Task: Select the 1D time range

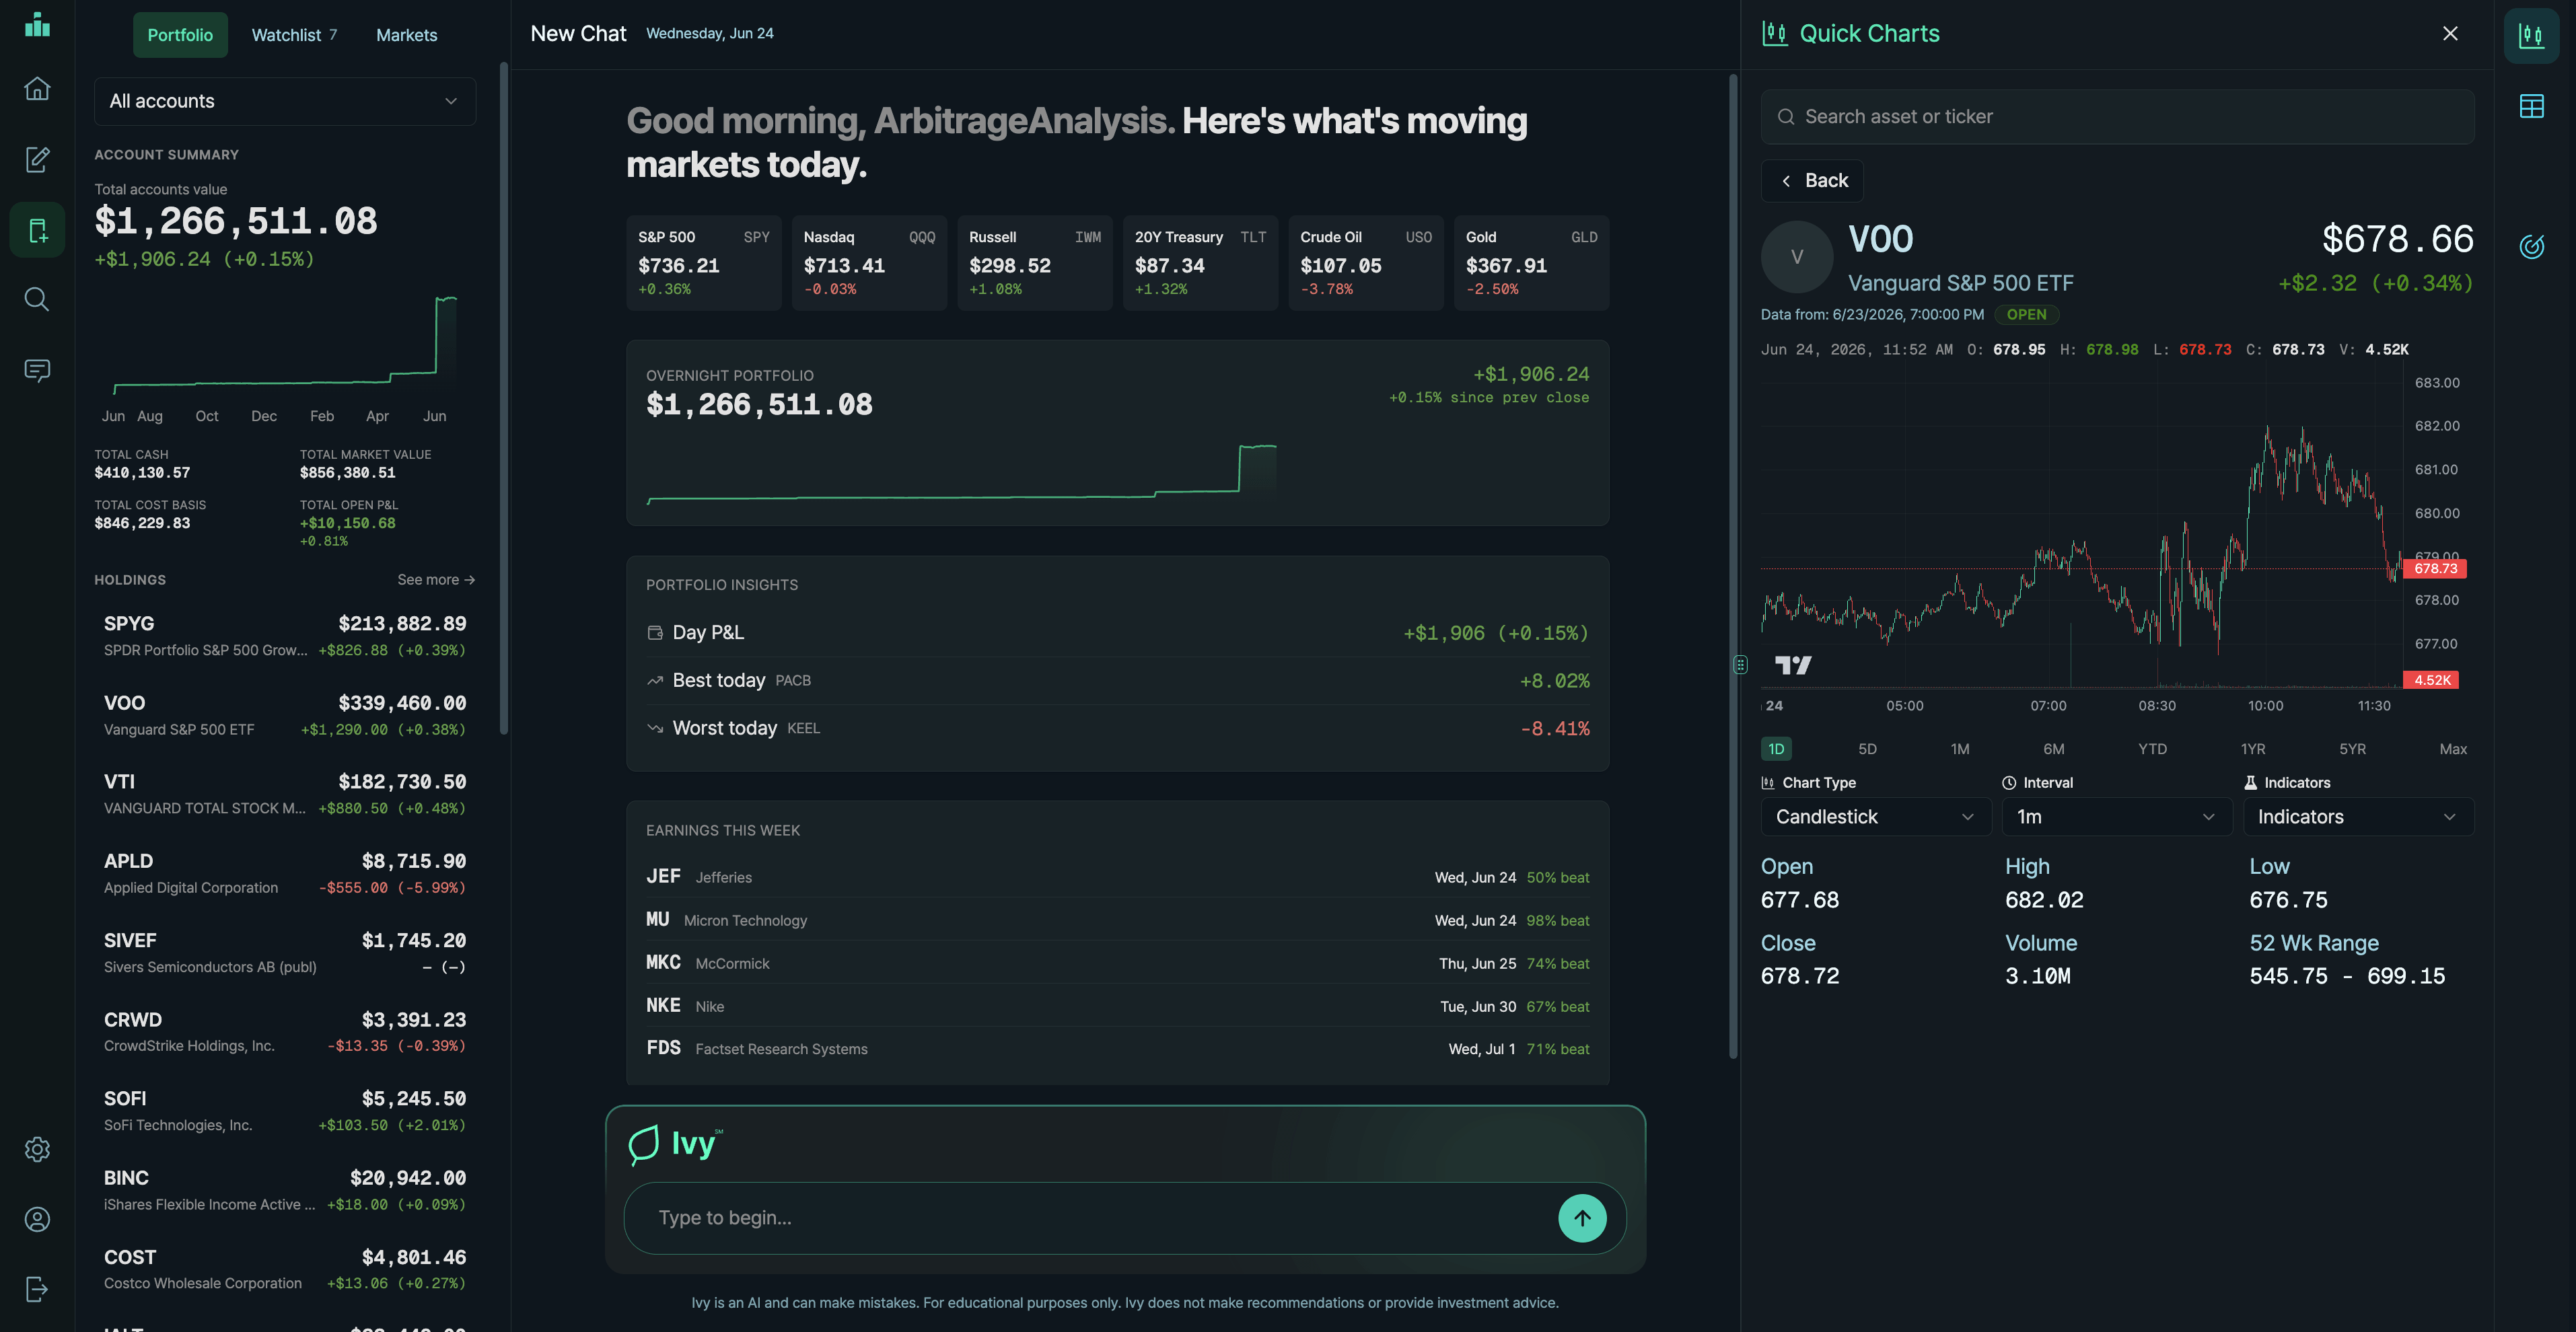Action: click(x=1776, y=749)
